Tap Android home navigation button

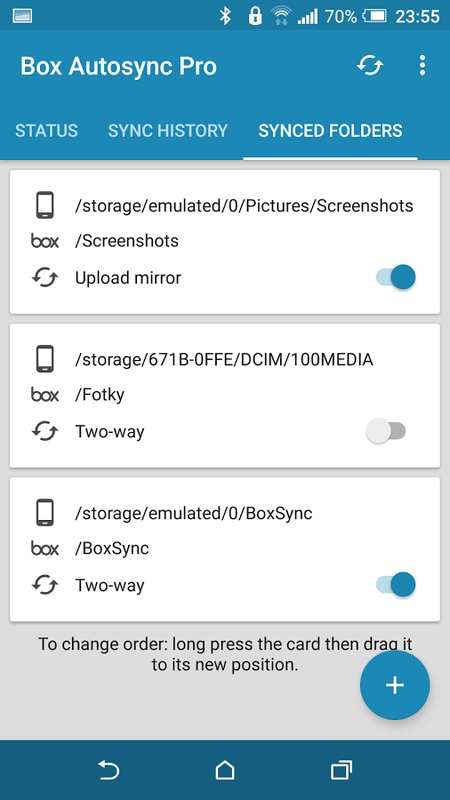pos(225,770)
